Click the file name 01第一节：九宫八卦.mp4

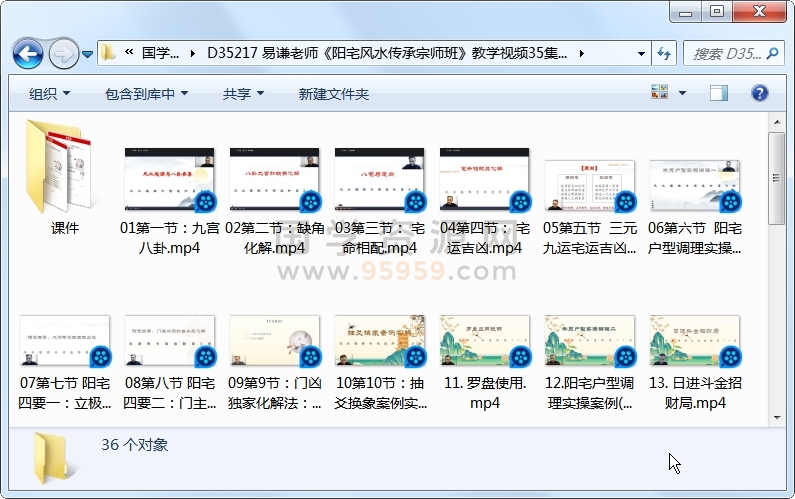[169, 238]
